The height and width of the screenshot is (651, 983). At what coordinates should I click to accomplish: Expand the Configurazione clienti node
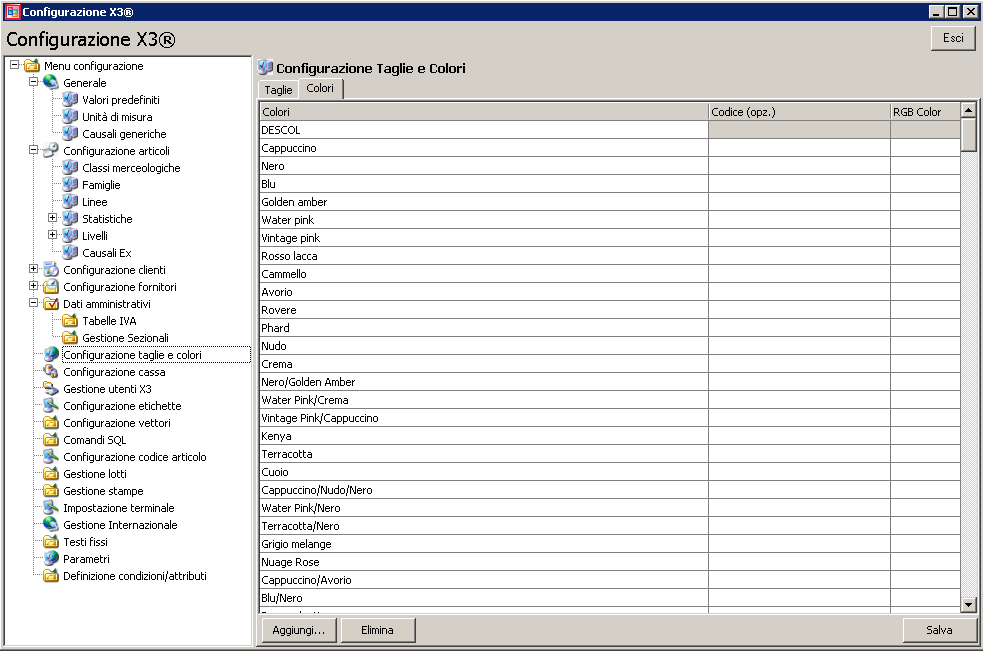pos(34,268)
